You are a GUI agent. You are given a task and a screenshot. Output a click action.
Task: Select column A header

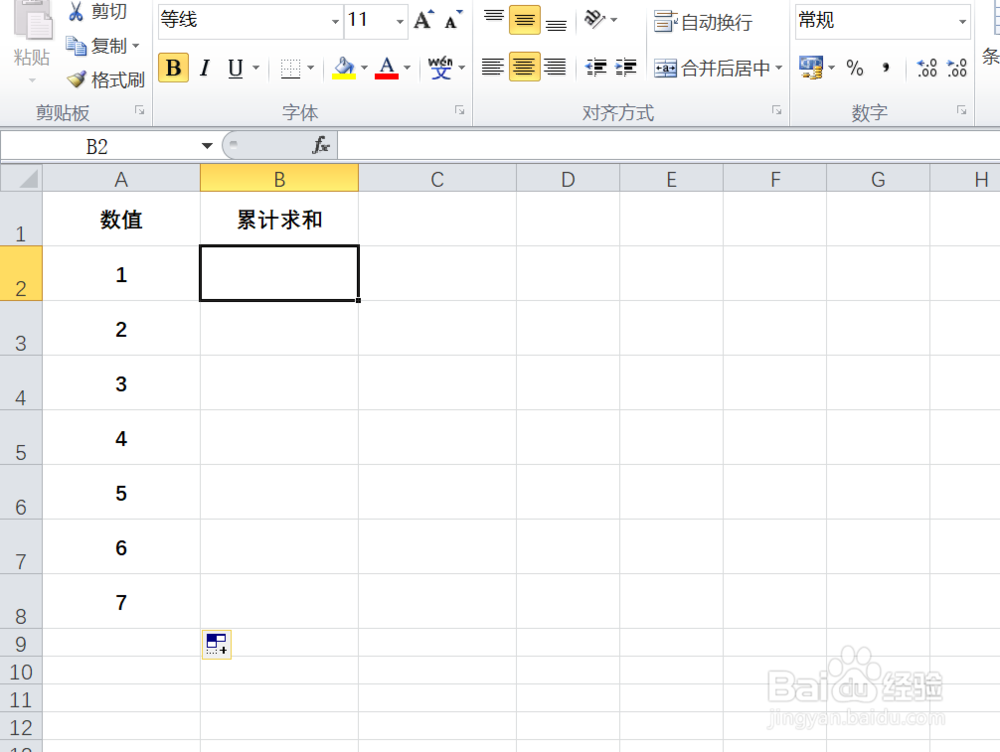pos(121,179)
